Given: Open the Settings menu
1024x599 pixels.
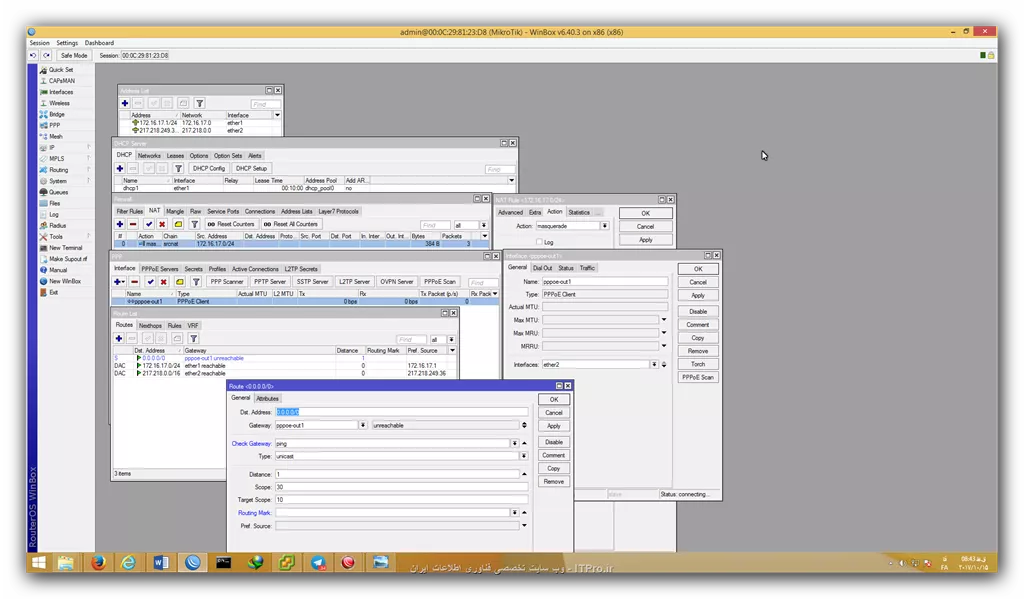Looking at the screenshot, I should [67, 43].
